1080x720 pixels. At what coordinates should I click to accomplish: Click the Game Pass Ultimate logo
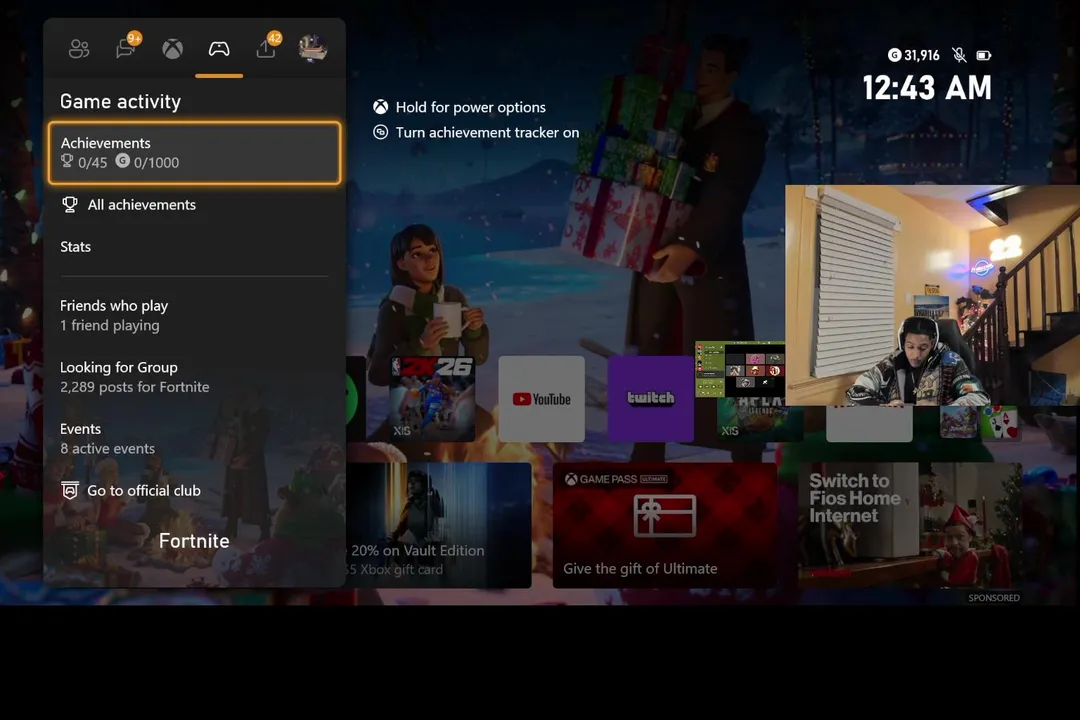coord(616,479)
